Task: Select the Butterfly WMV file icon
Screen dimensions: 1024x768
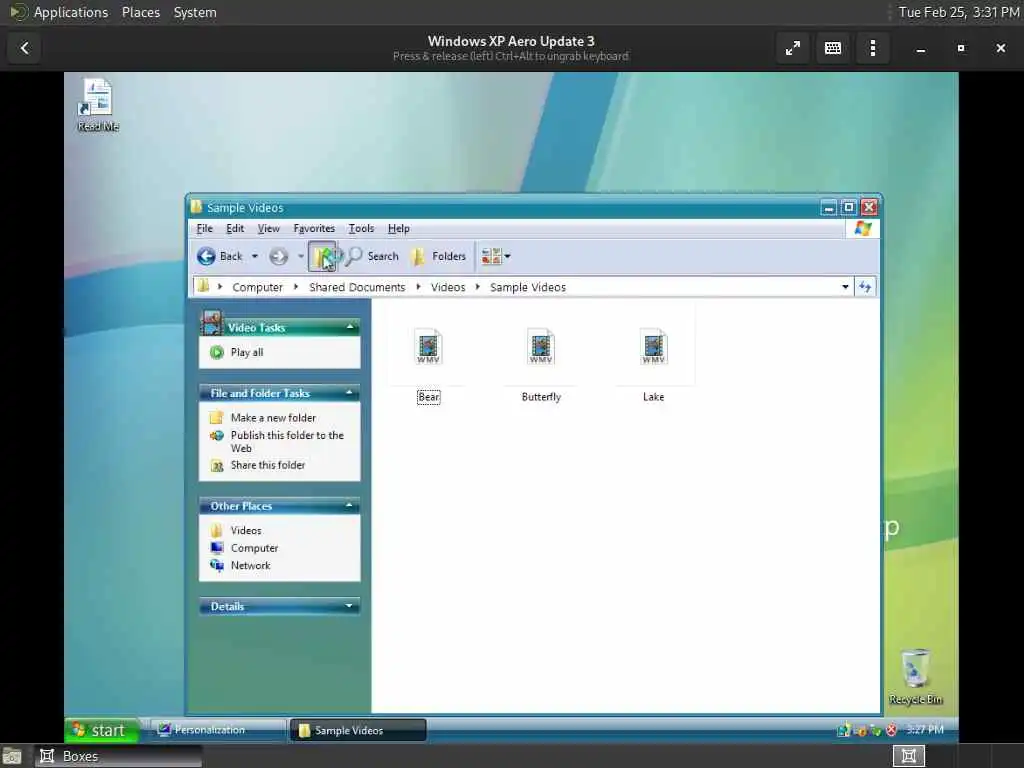Action: (x=541, y=347)
